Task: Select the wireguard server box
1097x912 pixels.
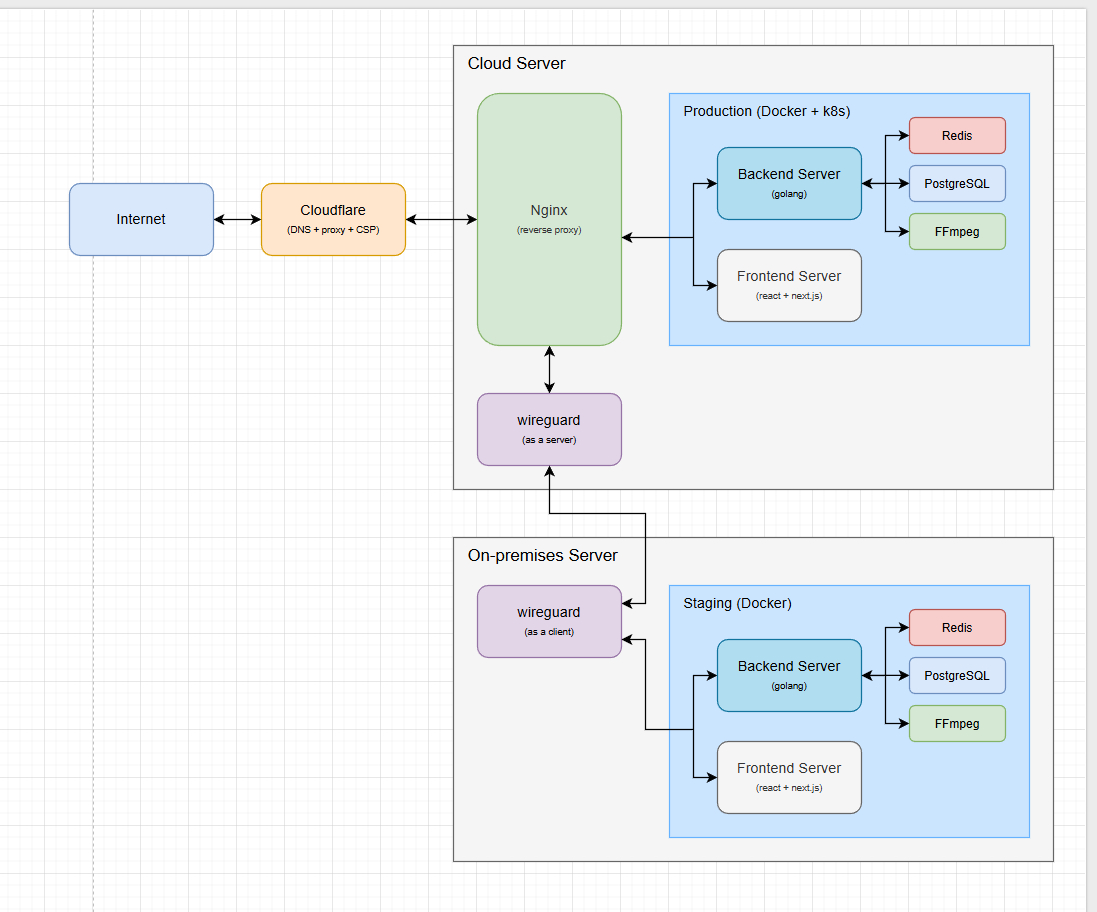Action: 549,429
